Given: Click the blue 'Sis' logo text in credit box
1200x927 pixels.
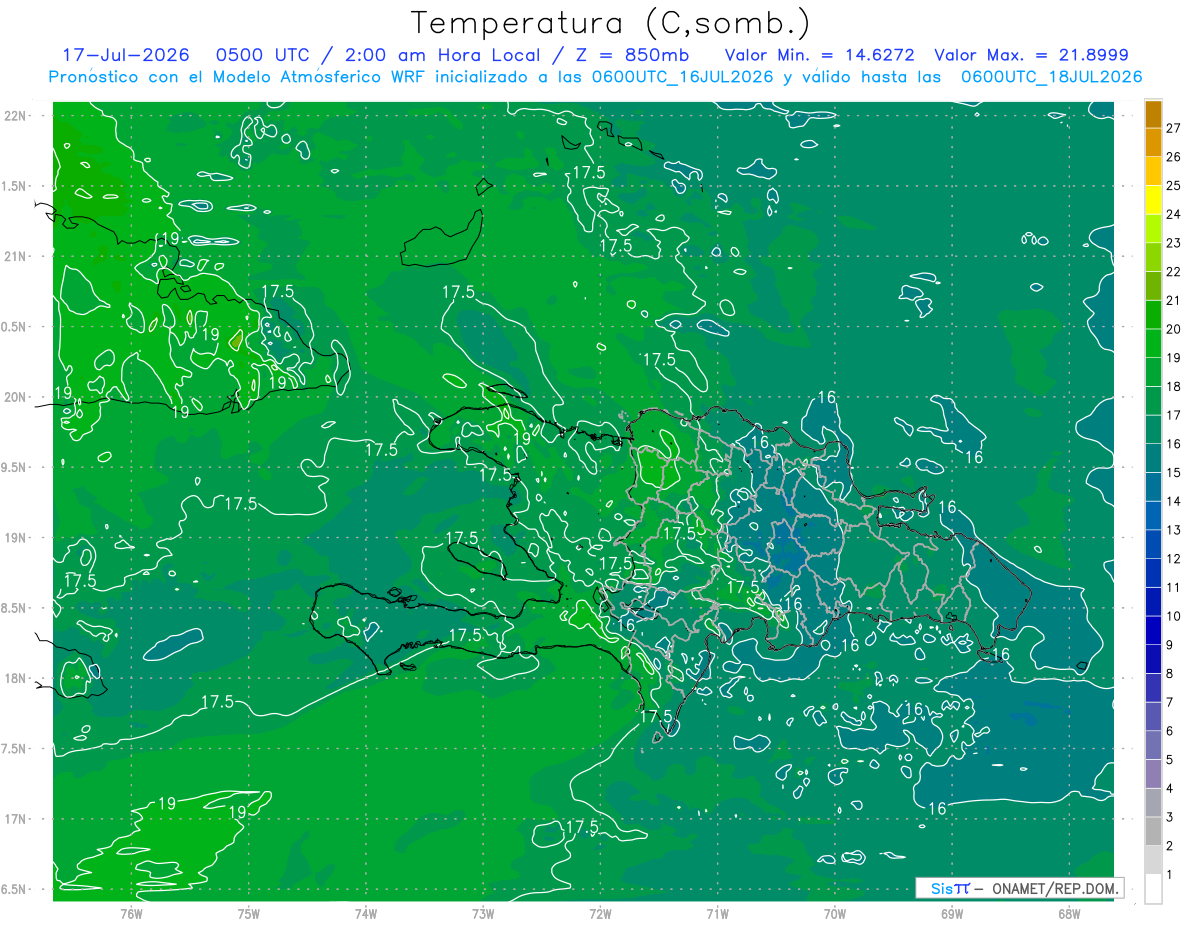Looking at the screenshot, I should (x=942, y=888).
